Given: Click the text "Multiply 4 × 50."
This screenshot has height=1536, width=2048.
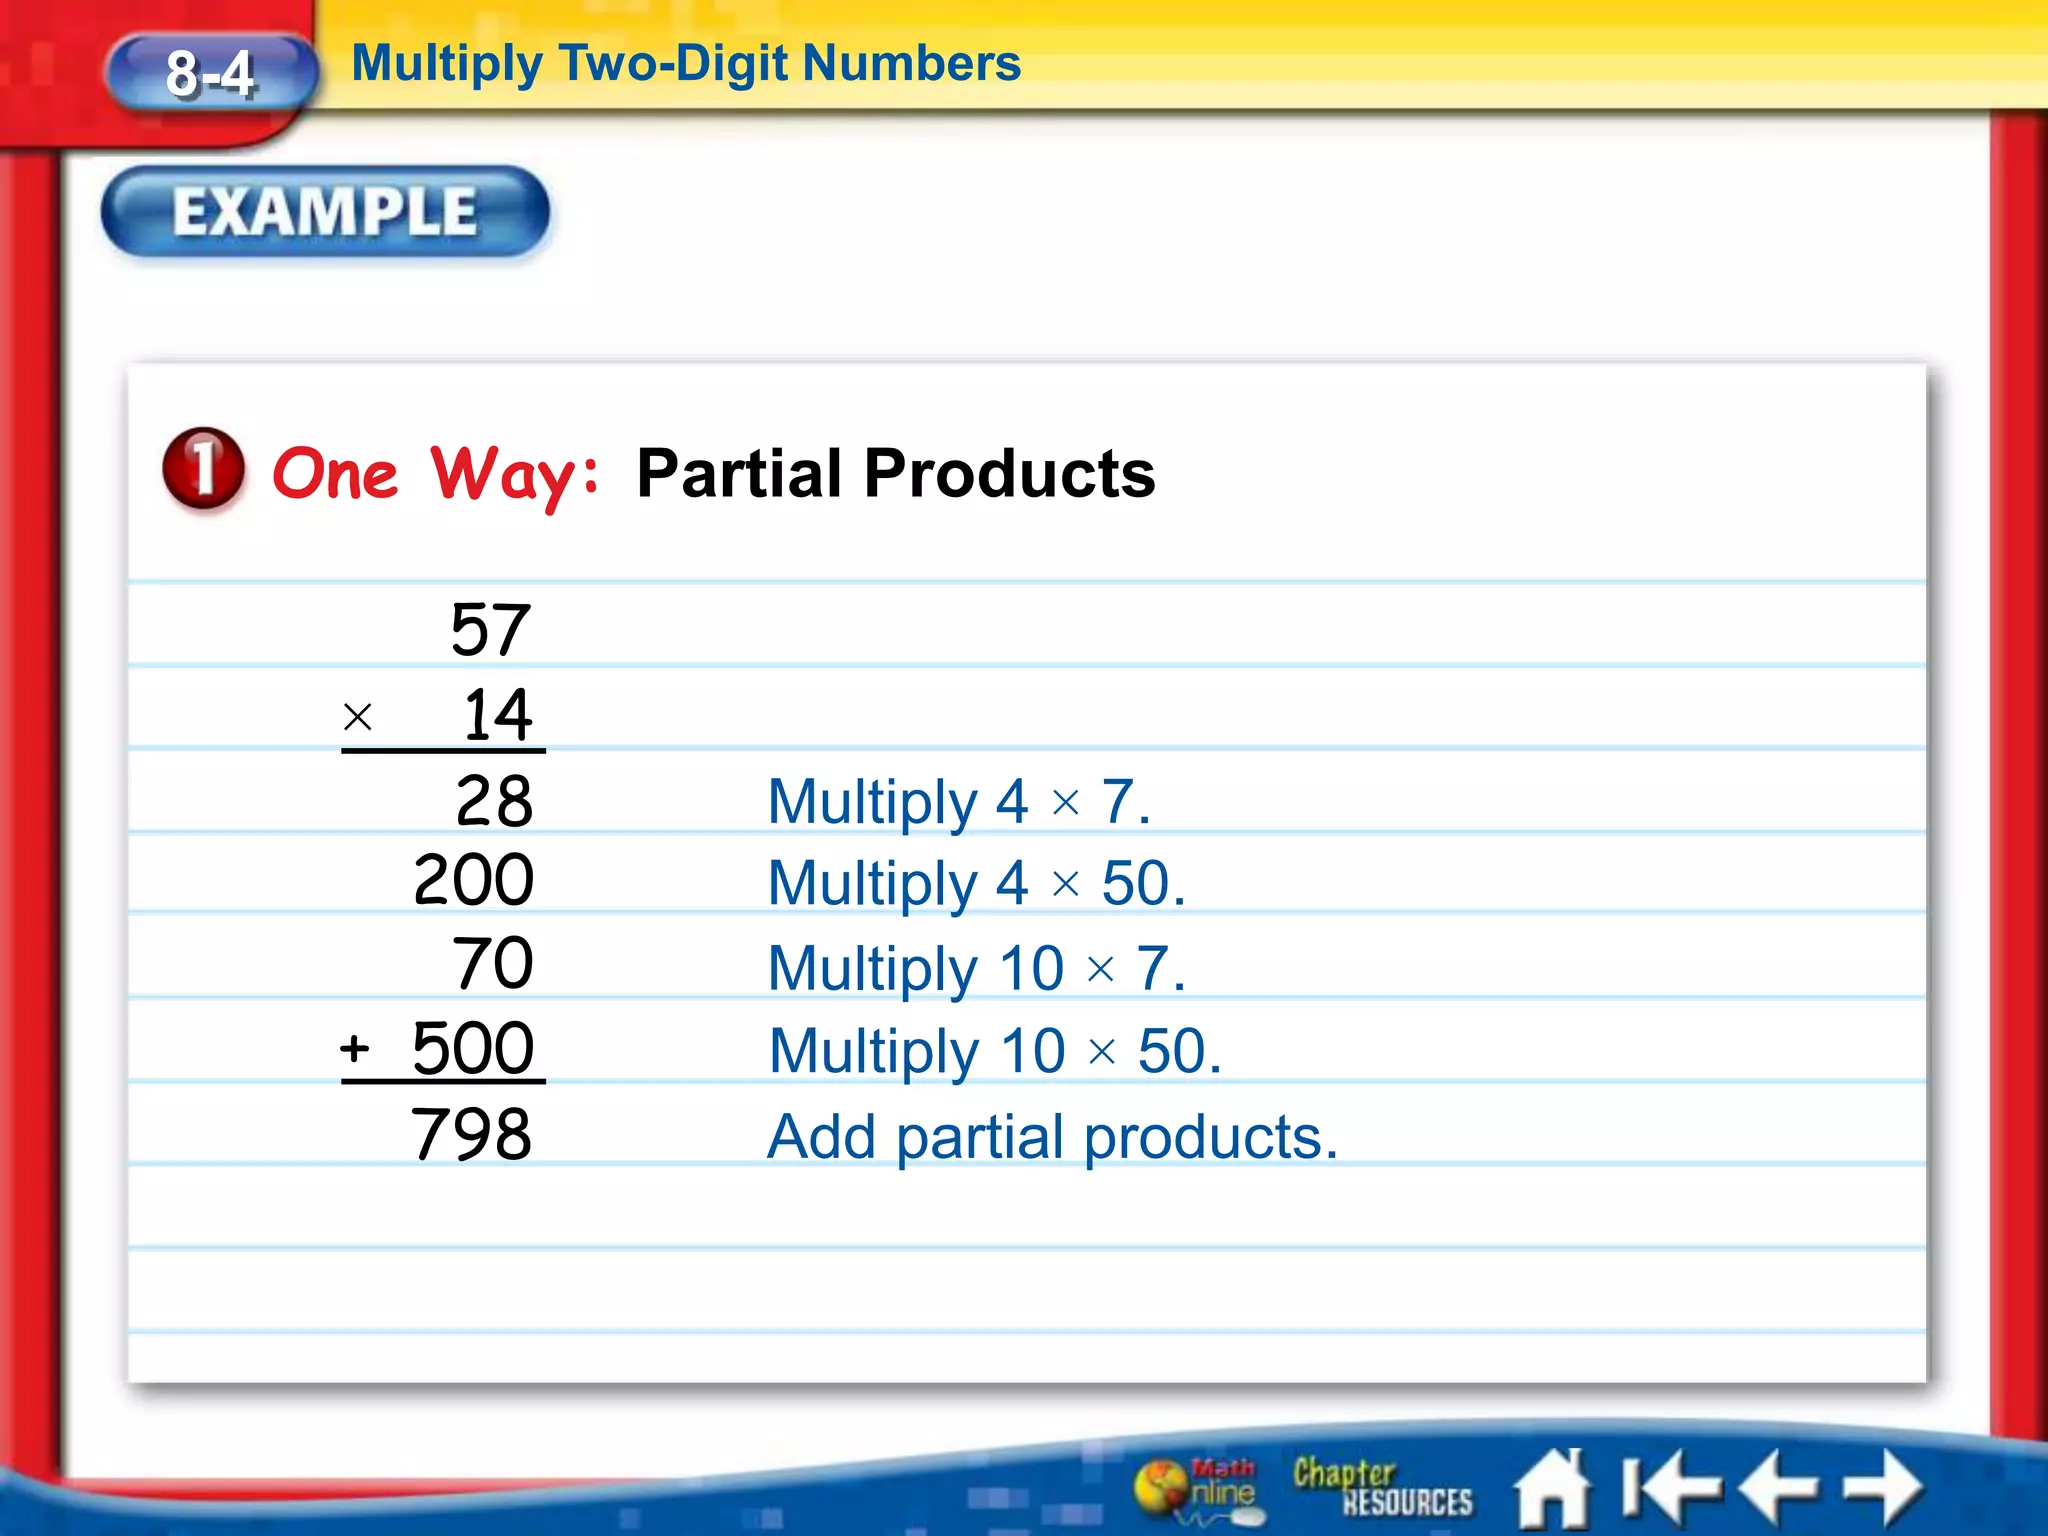Looking at the screenshot, I should click(x=977, y=884).
